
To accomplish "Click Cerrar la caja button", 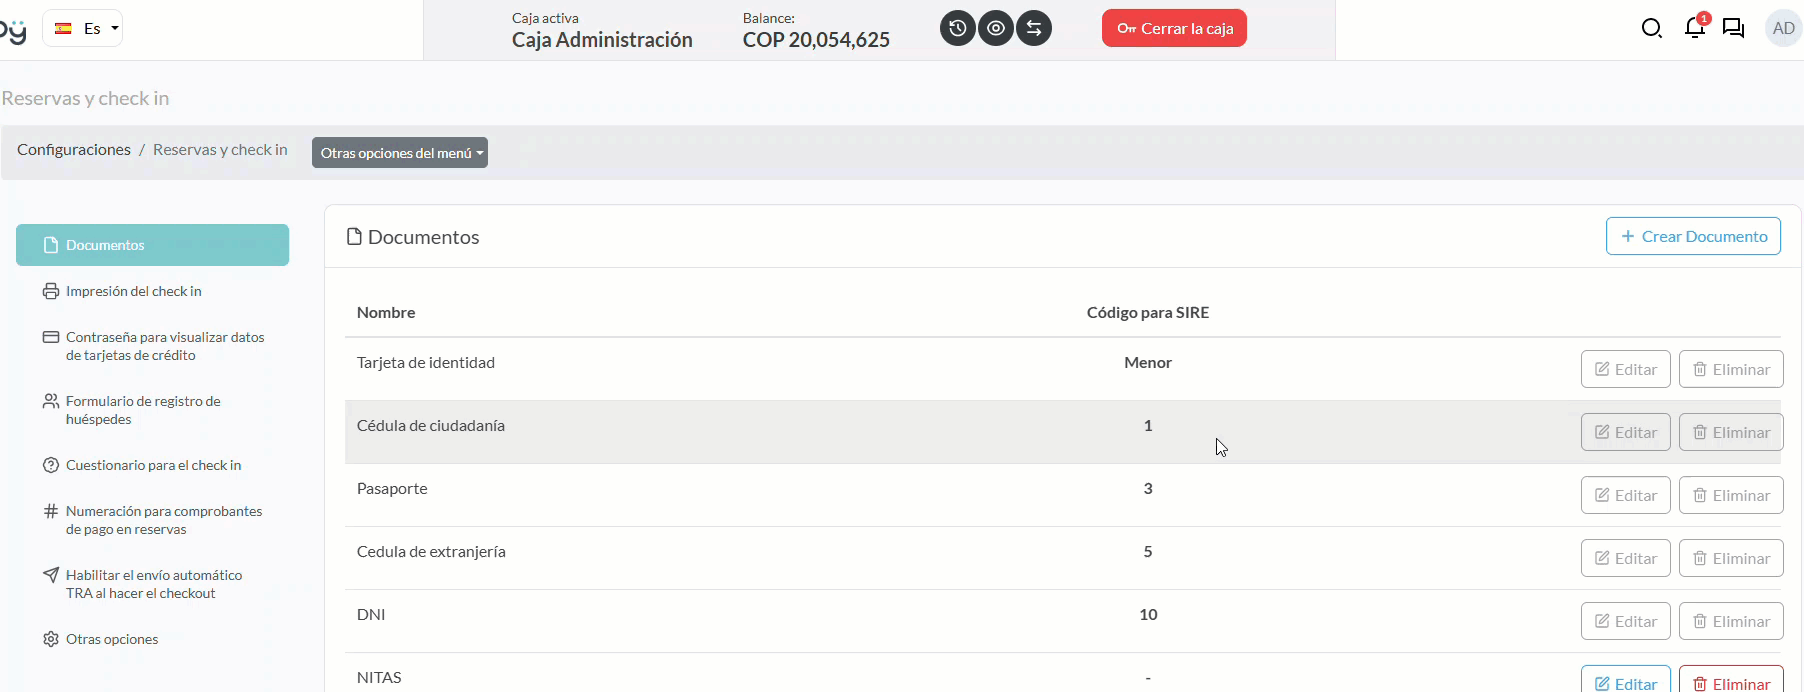I will [1174, 28].
